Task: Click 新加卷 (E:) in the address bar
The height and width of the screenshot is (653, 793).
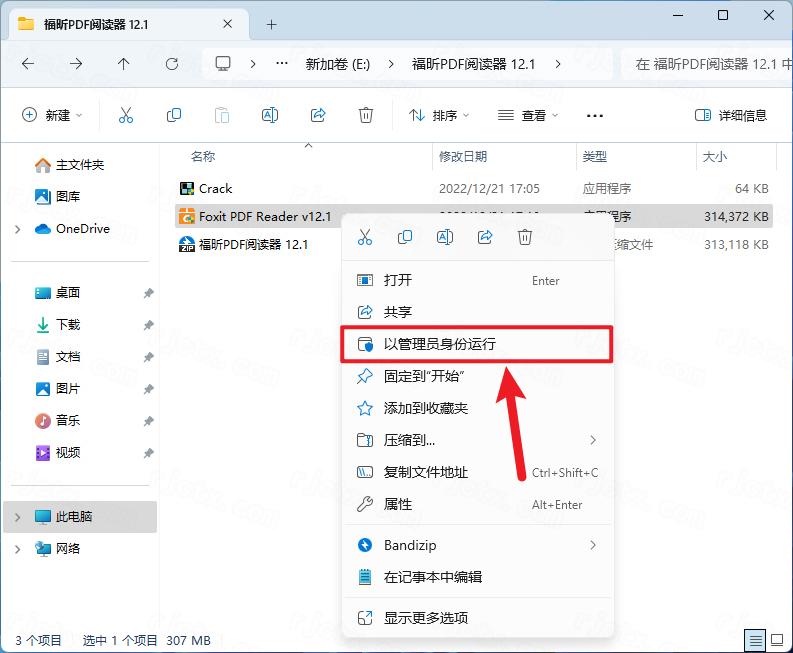Action: tap(337, 64)
